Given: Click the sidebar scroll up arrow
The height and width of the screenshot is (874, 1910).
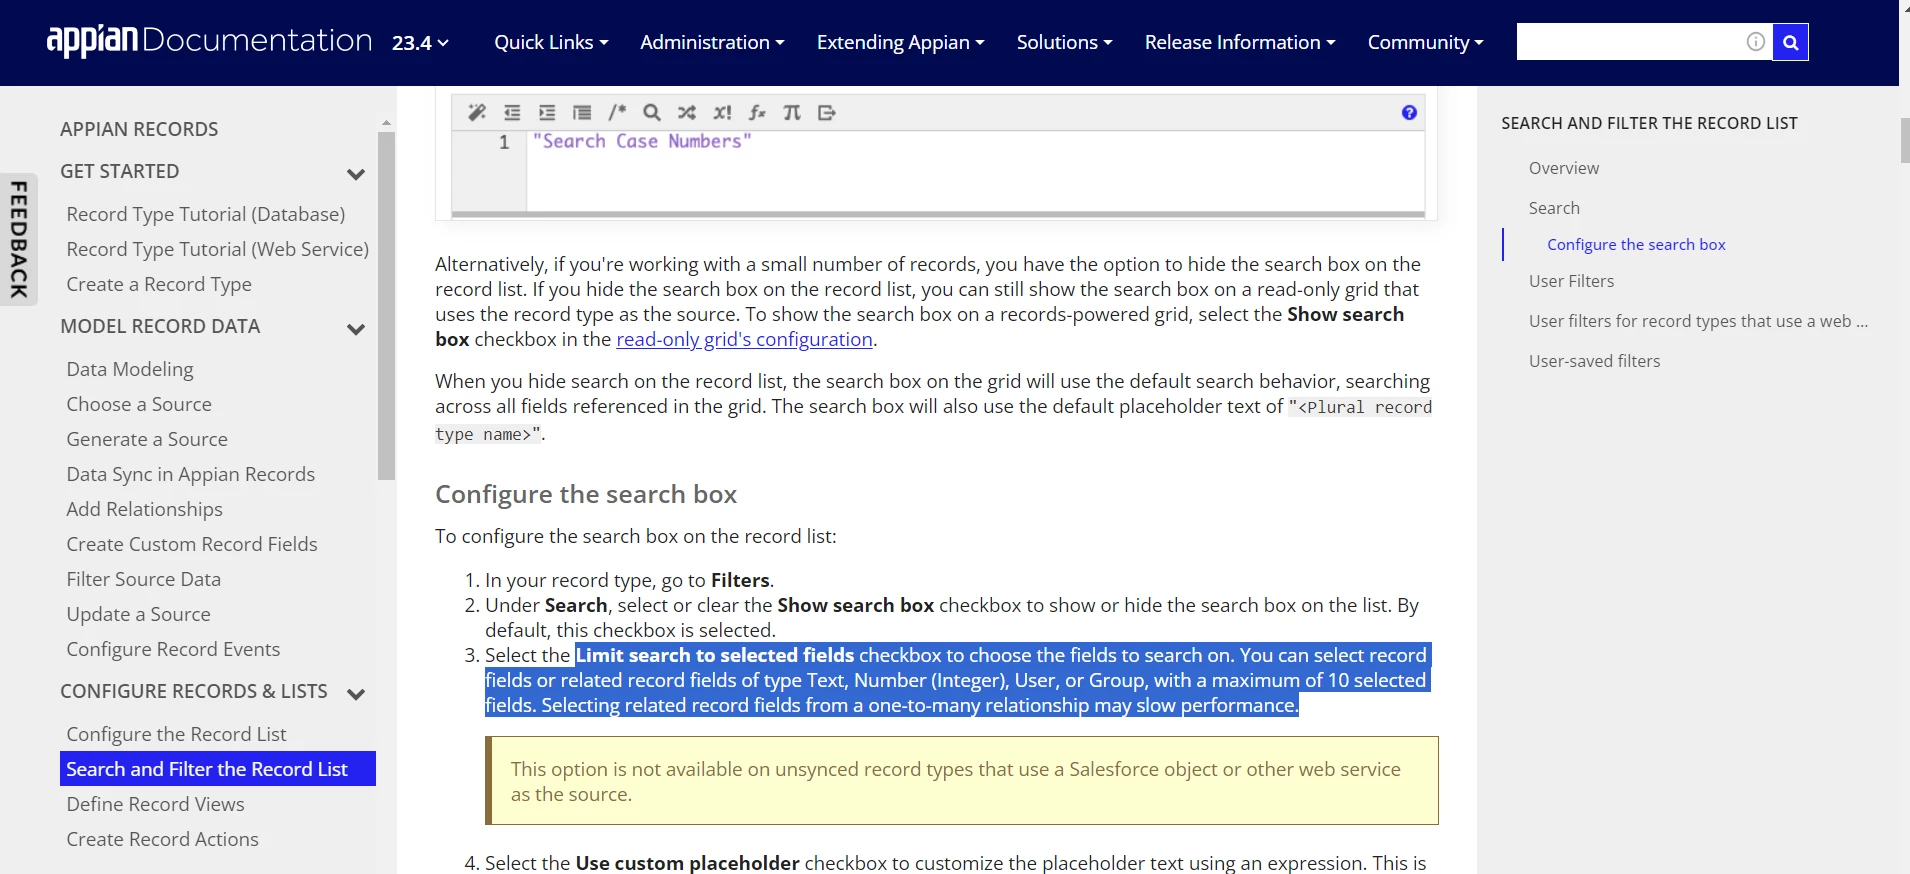Looking at the screenshot, I should point(386,123).
